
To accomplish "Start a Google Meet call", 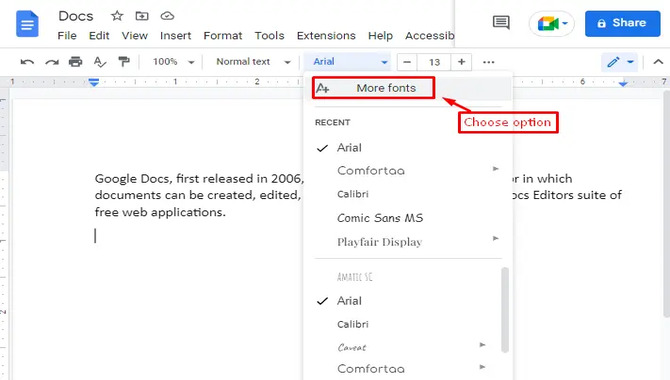I will 548,24.
